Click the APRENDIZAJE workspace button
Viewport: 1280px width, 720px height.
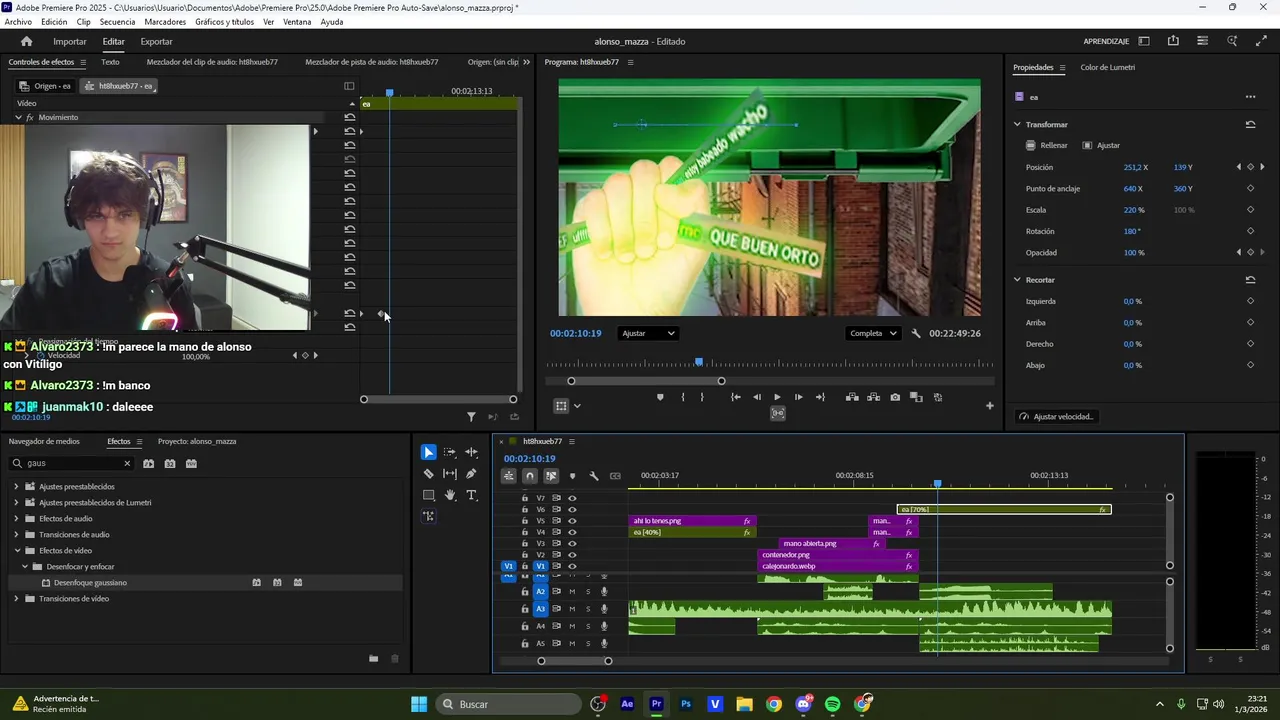(1106, 41)
